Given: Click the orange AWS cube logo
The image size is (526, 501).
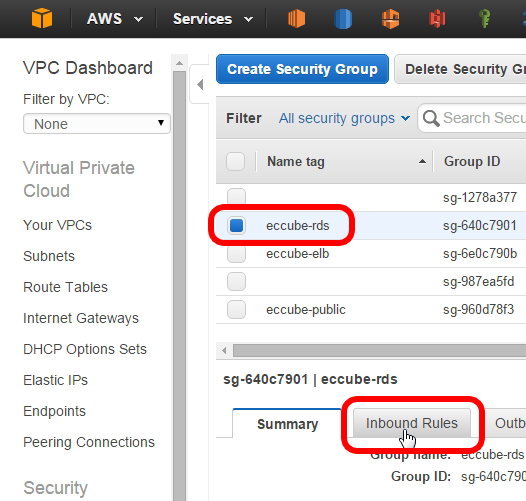Looking at the screenshot, I should 42,18.
